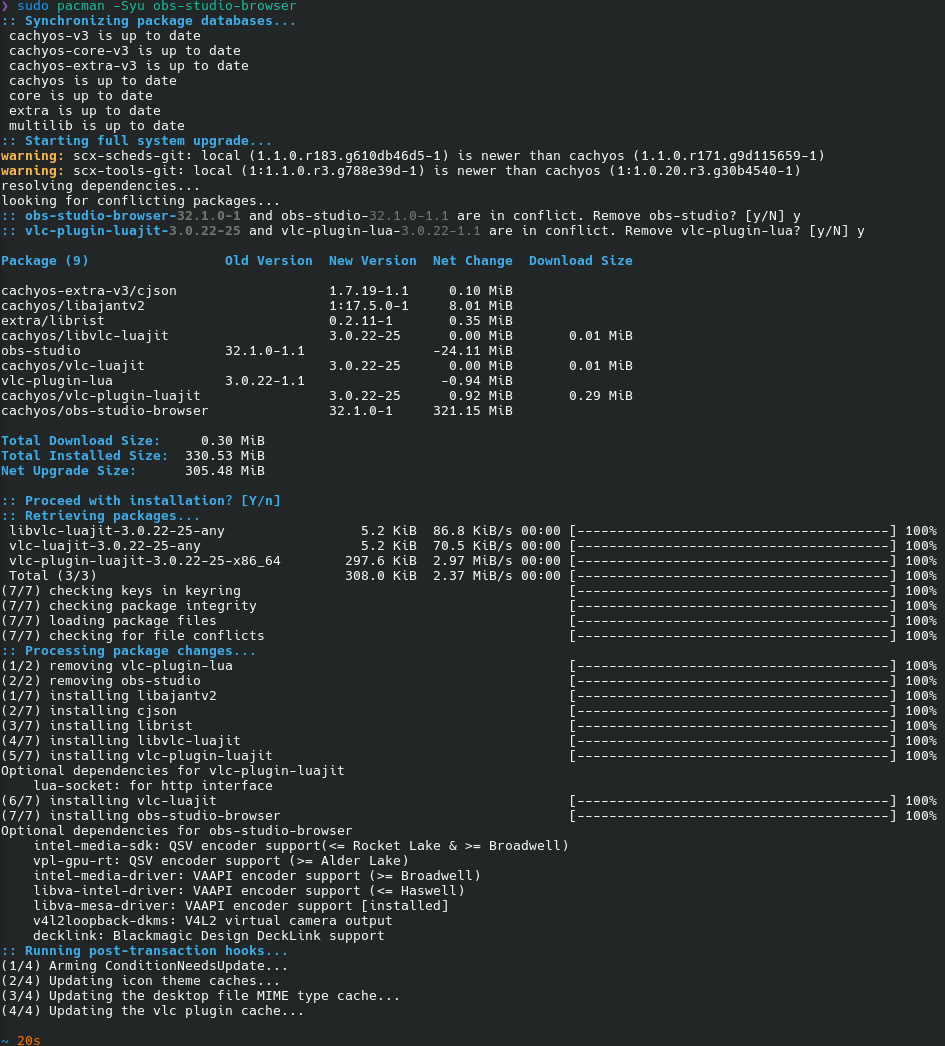Click '(7/7) loading package files' line
Screen dimensions: 945x1046
coord(469,621)
